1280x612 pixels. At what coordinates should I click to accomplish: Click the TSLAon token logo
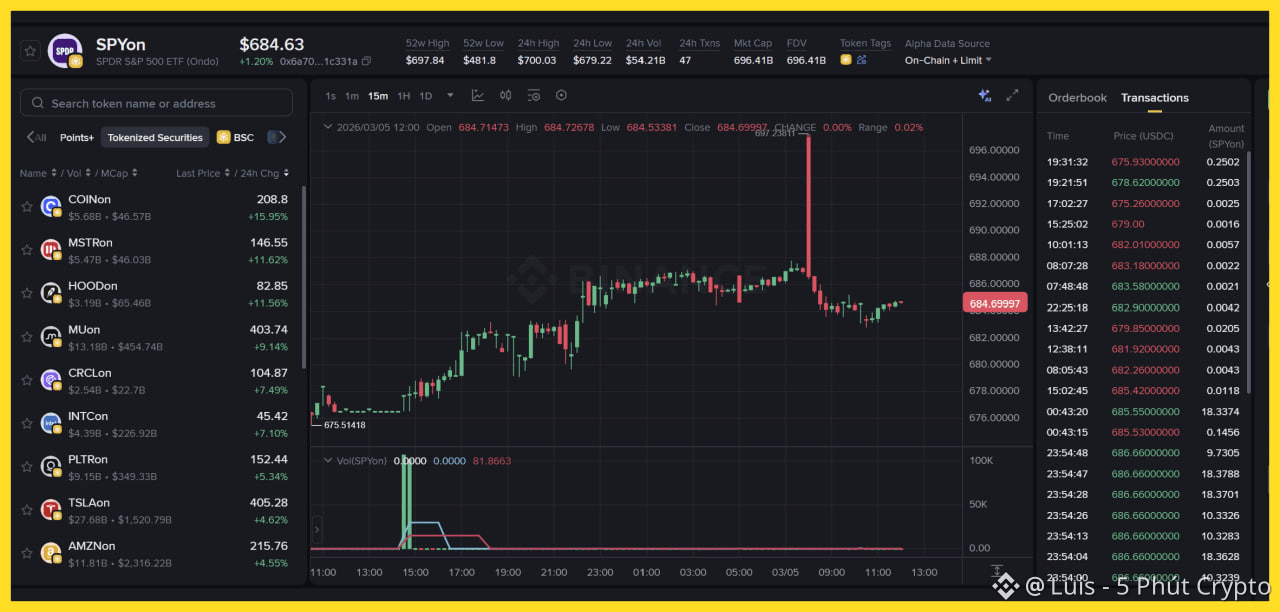(x=51, y=510)
